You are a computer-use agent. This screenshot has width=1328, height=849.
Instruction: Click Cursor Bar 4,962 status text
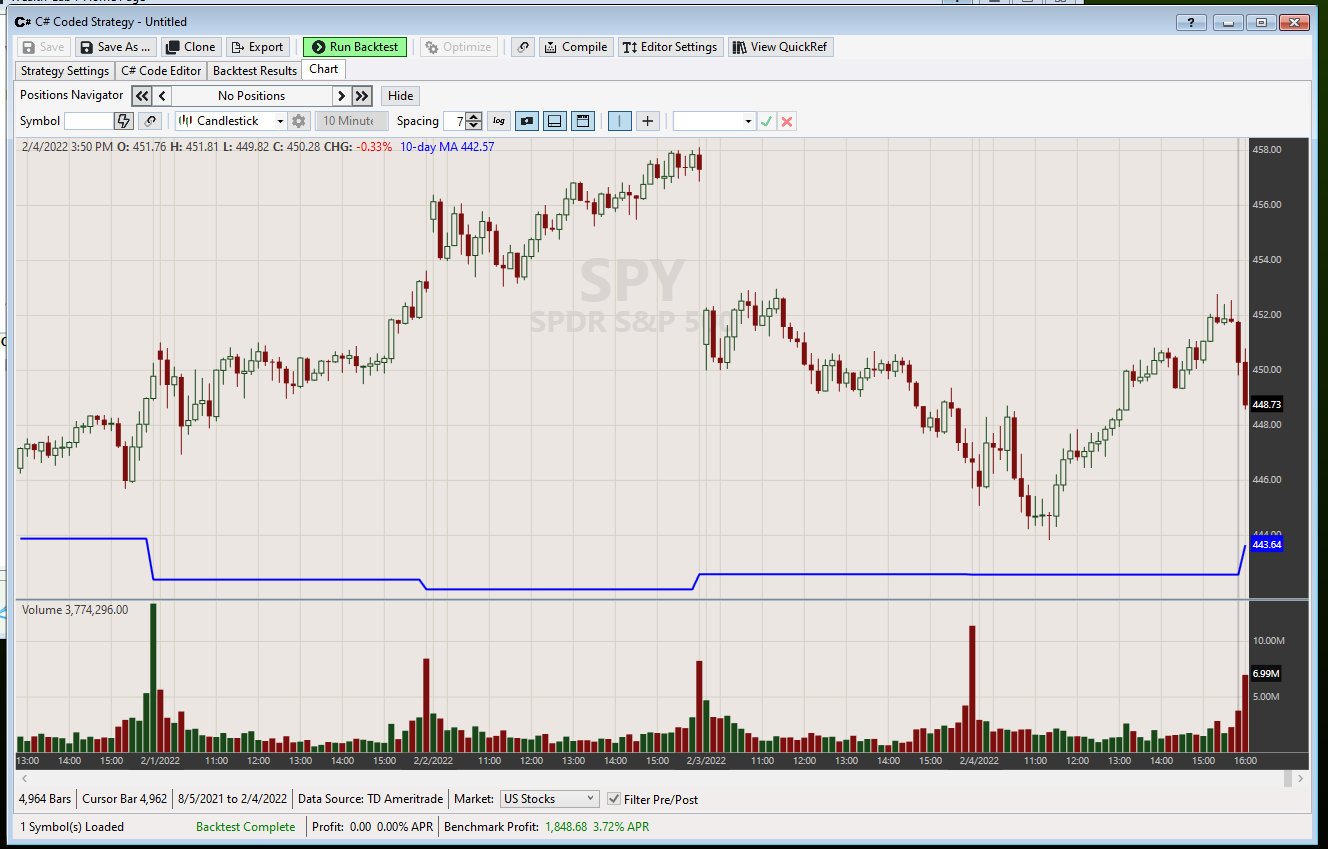coord(125,799)
